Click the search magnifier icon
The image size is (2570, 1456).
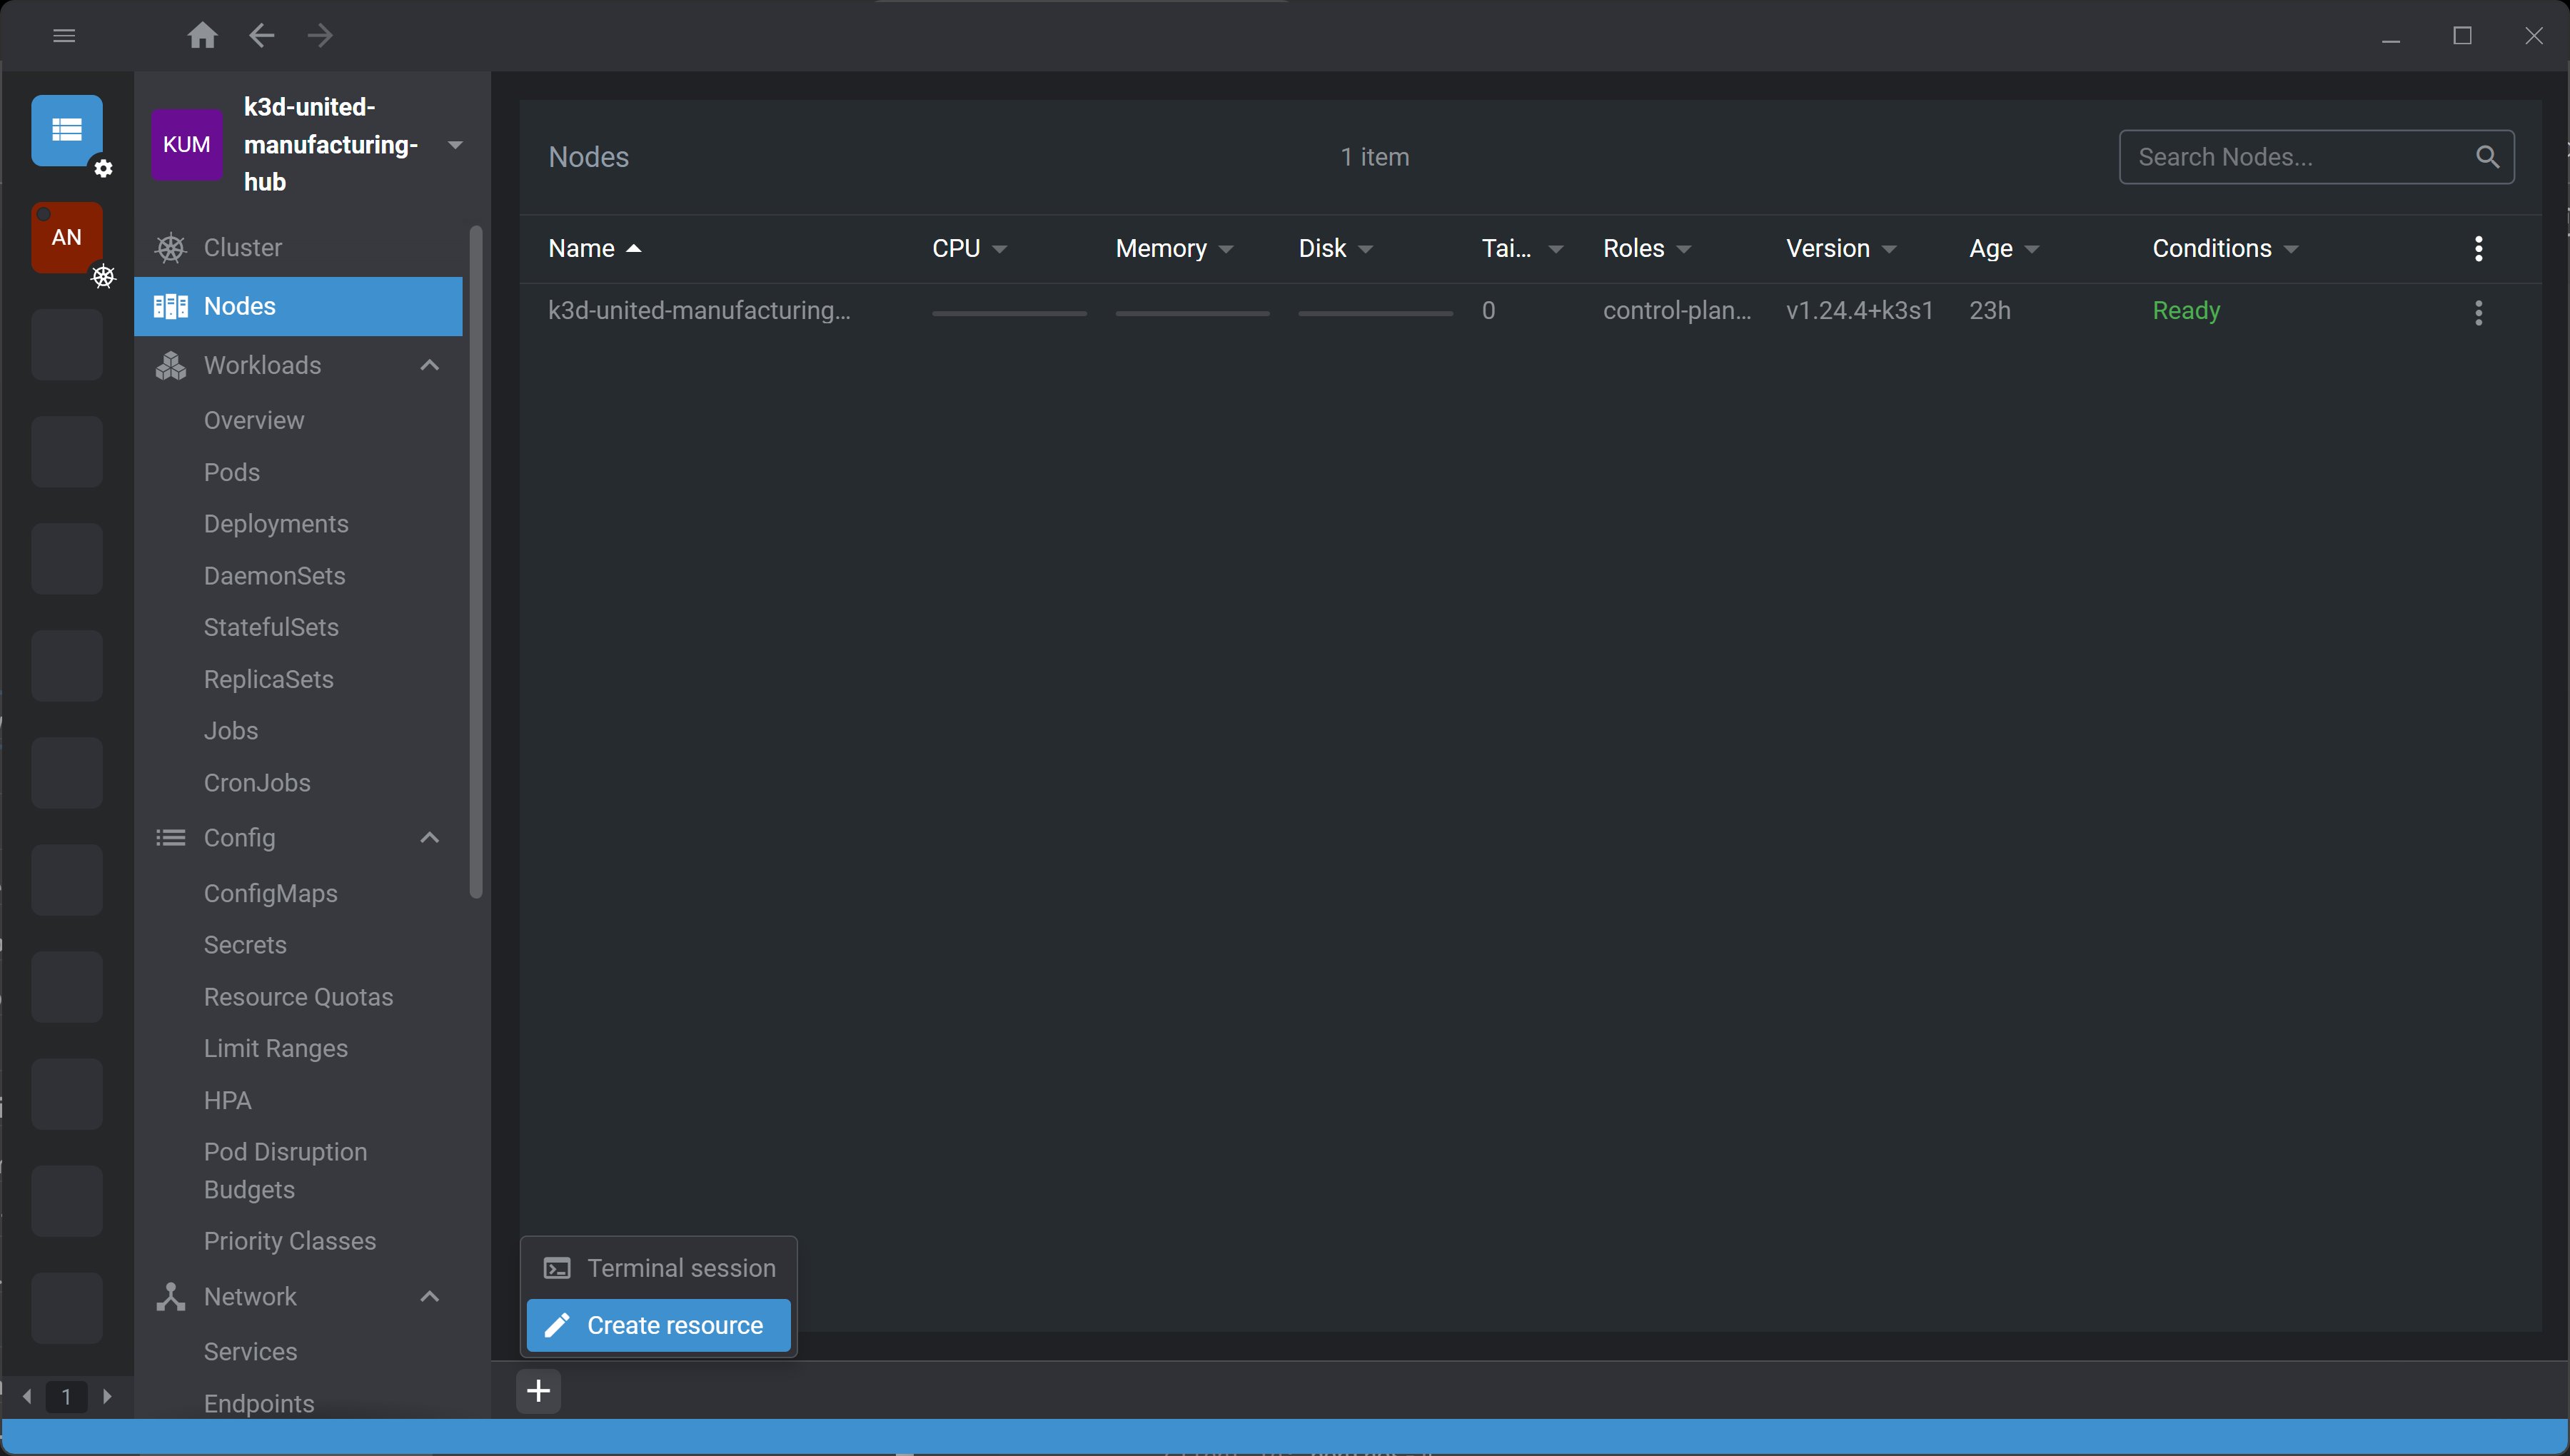click(2487, 157)
